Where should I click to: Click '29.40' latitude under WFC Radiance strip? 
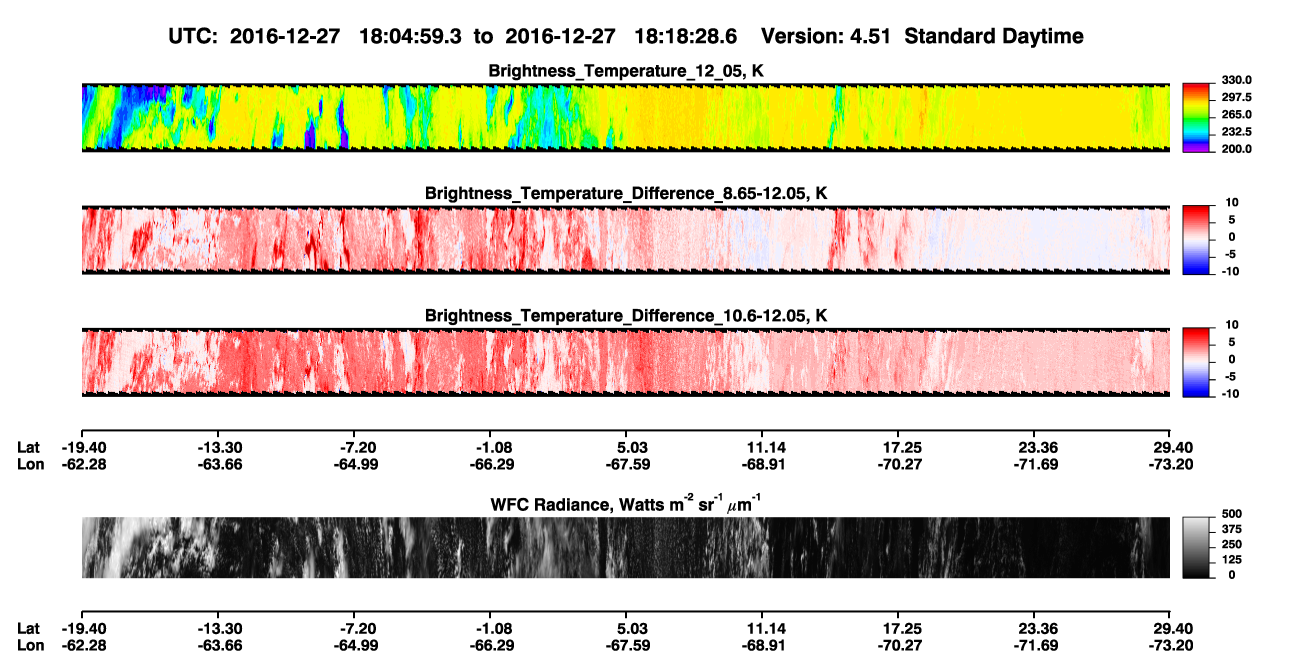coord(1174,629)
